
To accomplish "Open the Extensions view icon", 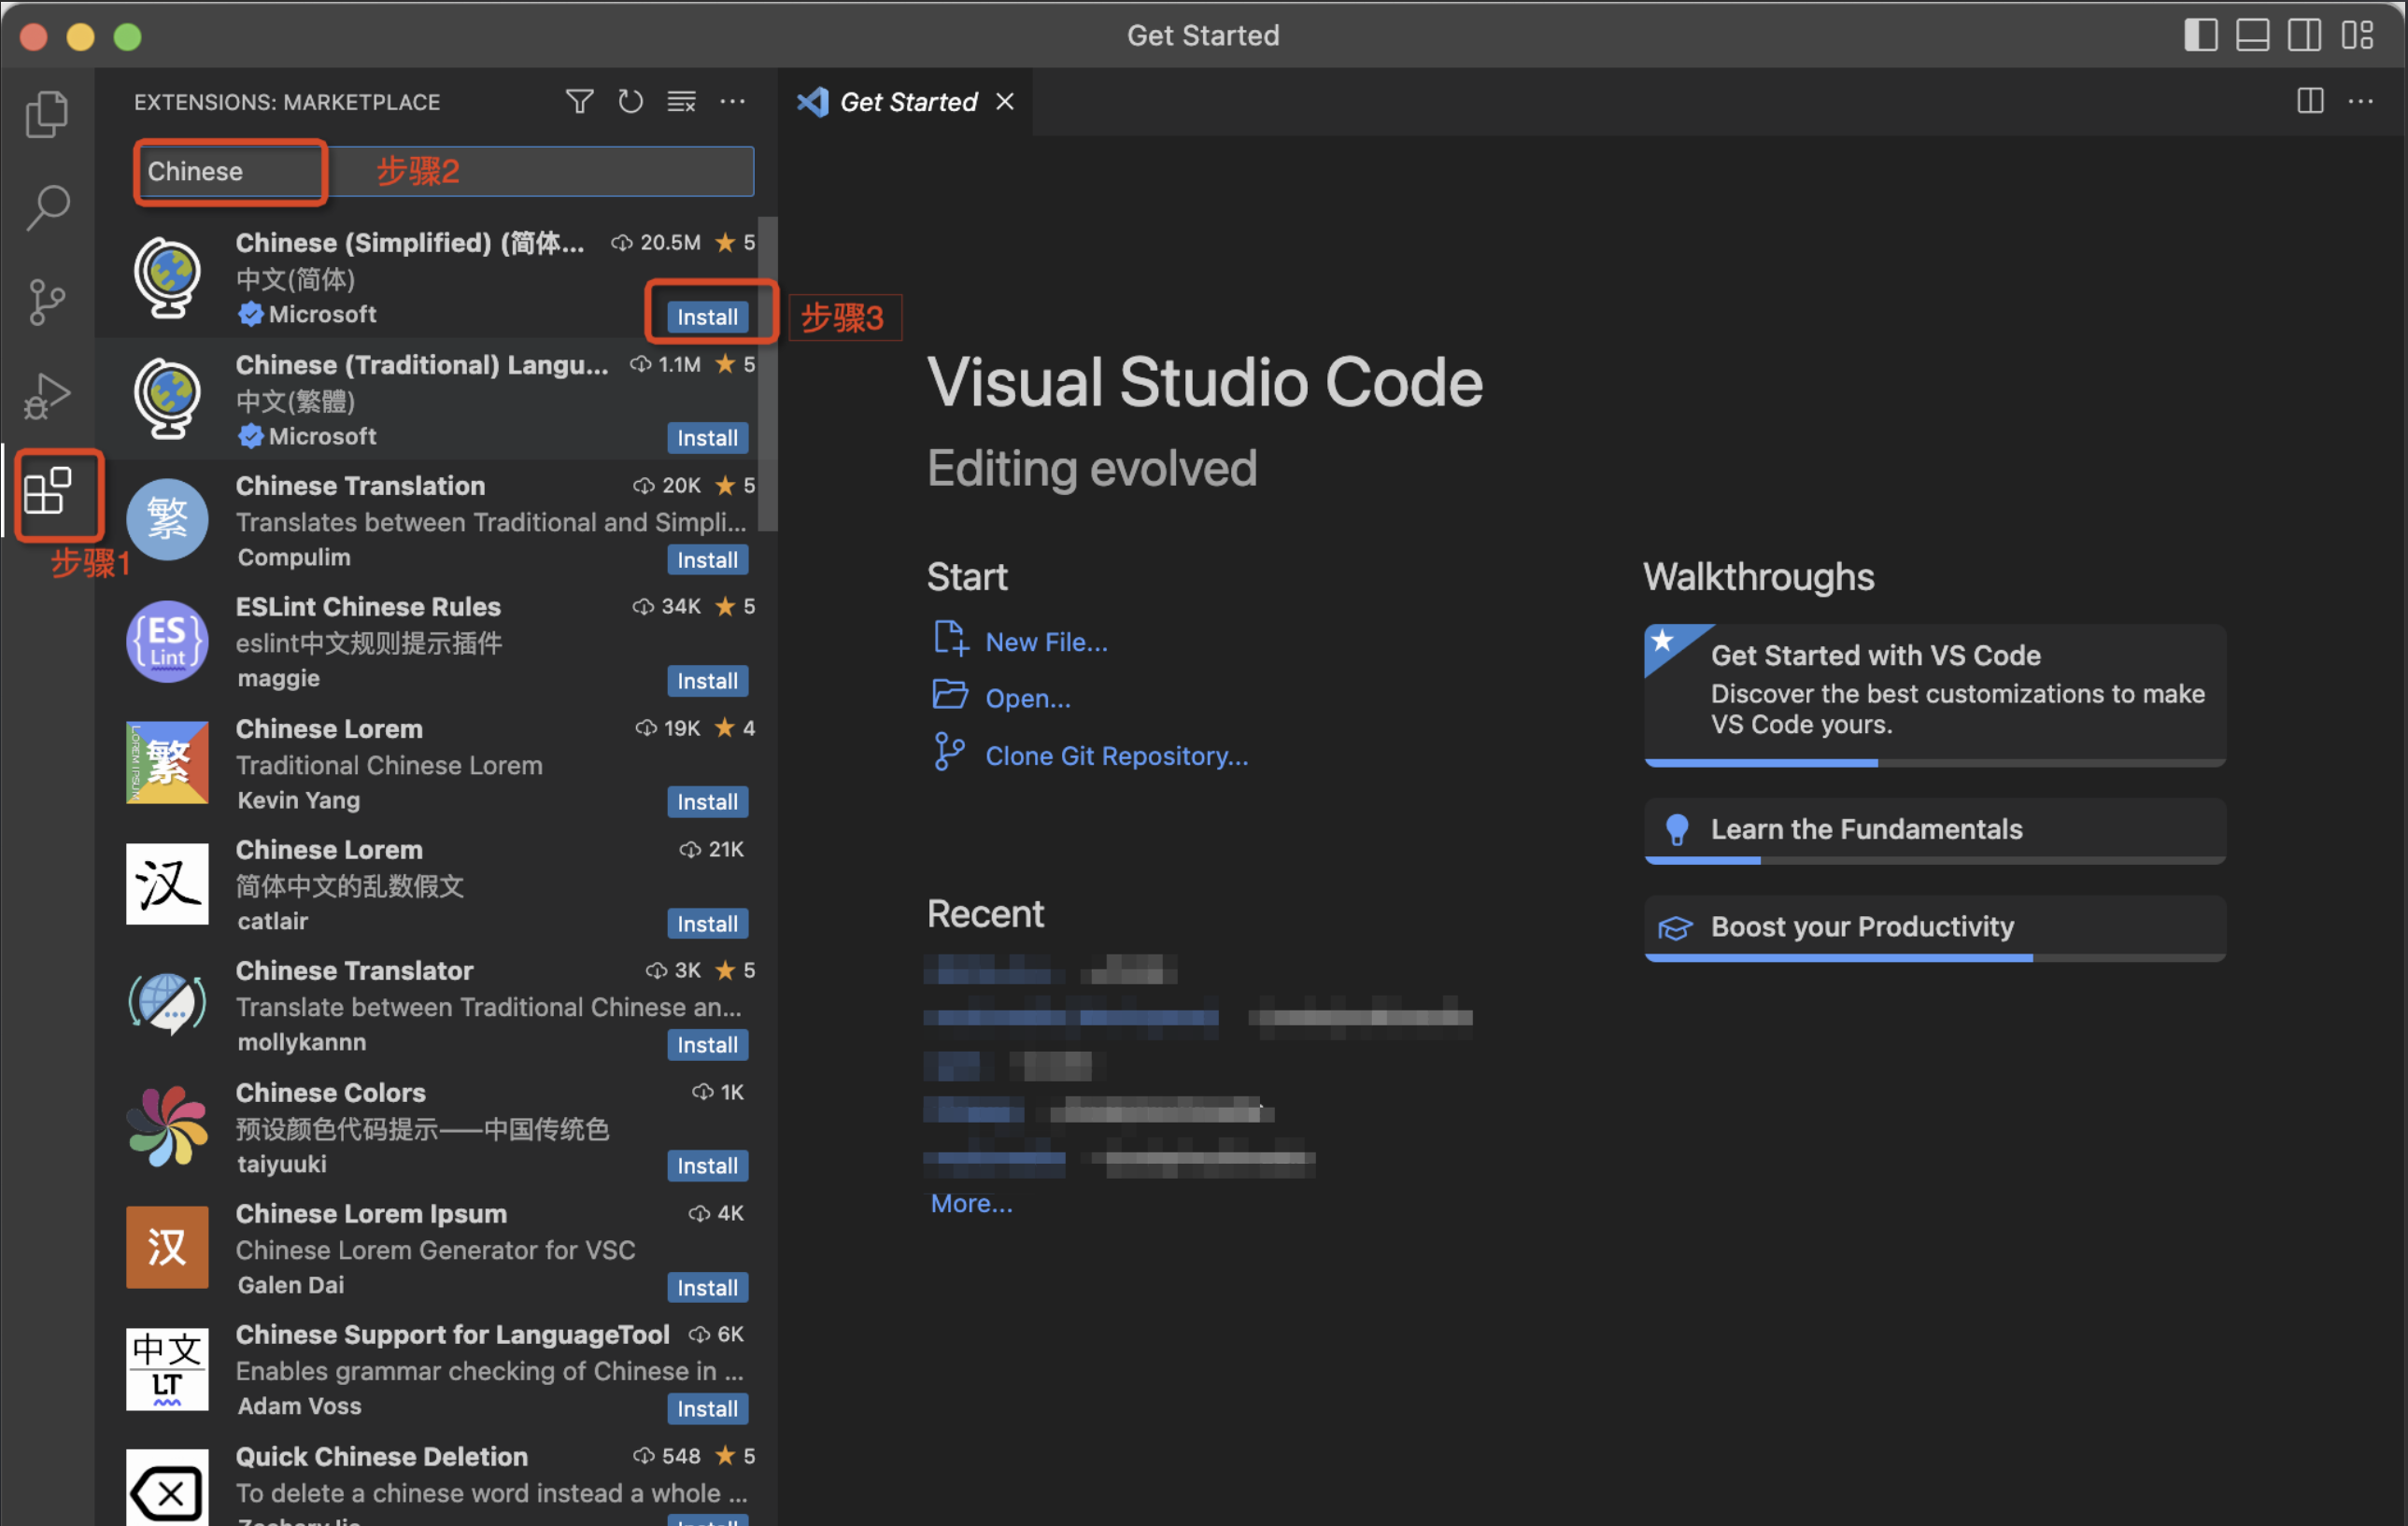I will click(x=47, y=490).
